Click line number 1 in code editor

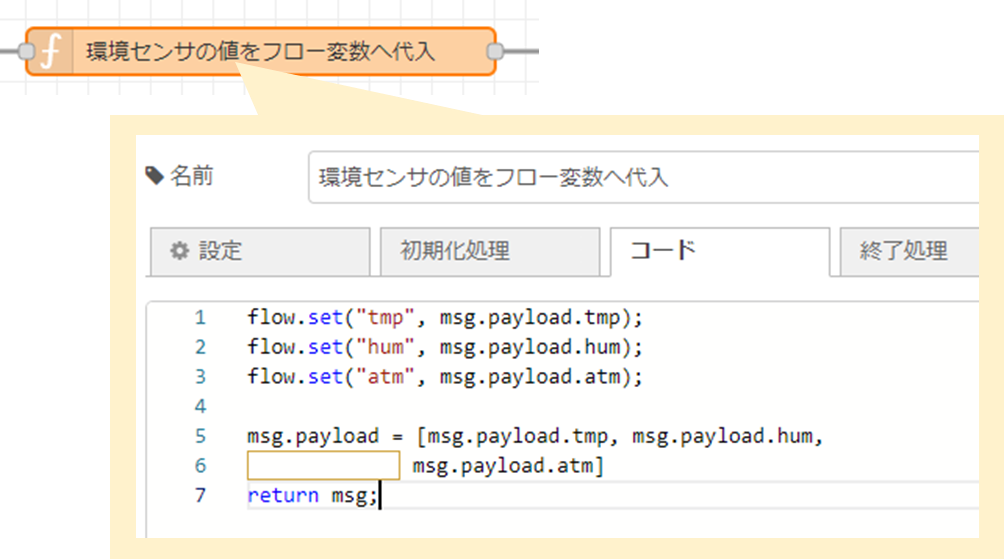pyautogui.click(x=200, y=318)
